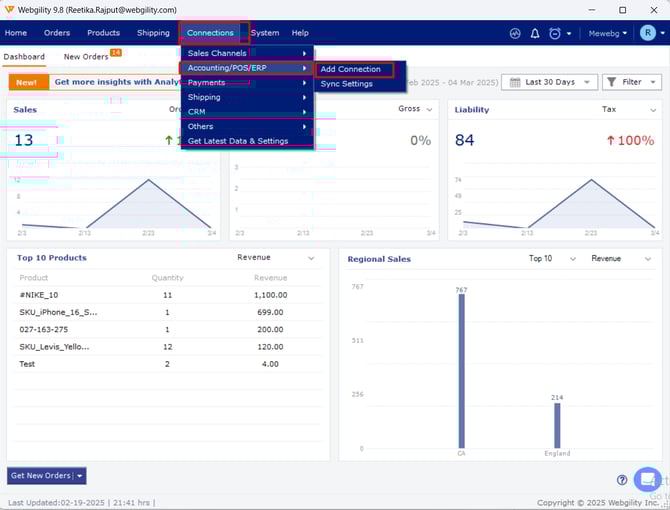
Task: Switch to the New Orders tab
Action: tap(86, 57)
